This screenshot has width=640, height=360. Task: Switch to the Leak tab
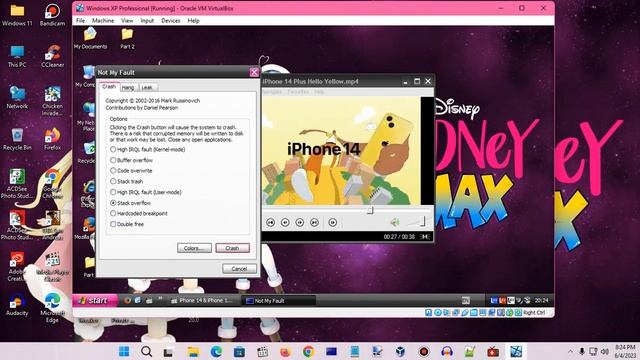click(147, 87)
